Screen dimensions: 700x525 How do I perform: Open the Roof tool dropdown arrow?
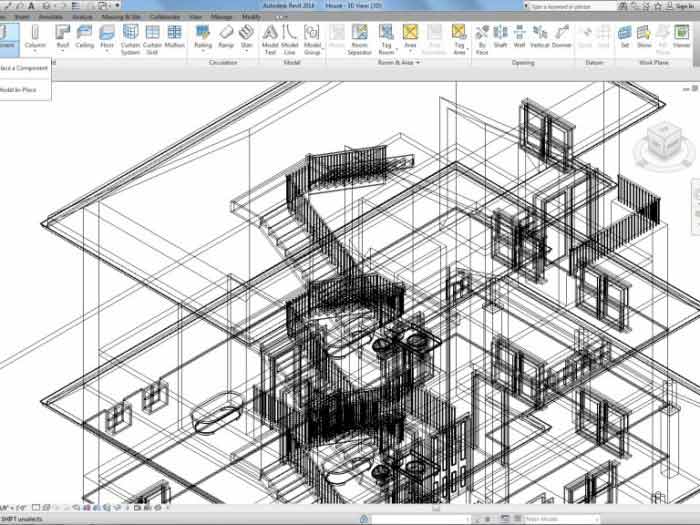coord(62,51)
